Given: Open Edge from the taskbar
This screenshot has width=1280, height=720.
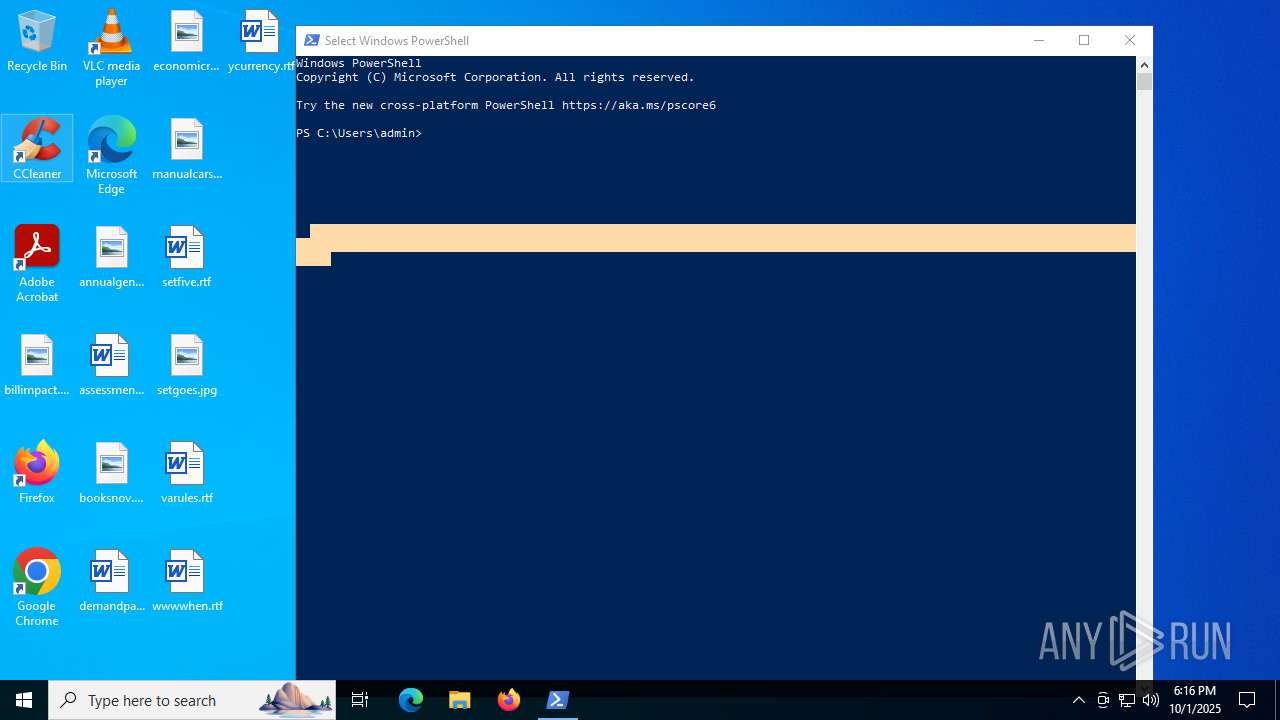Looking at the screenshot, I should tap(411, 700).
